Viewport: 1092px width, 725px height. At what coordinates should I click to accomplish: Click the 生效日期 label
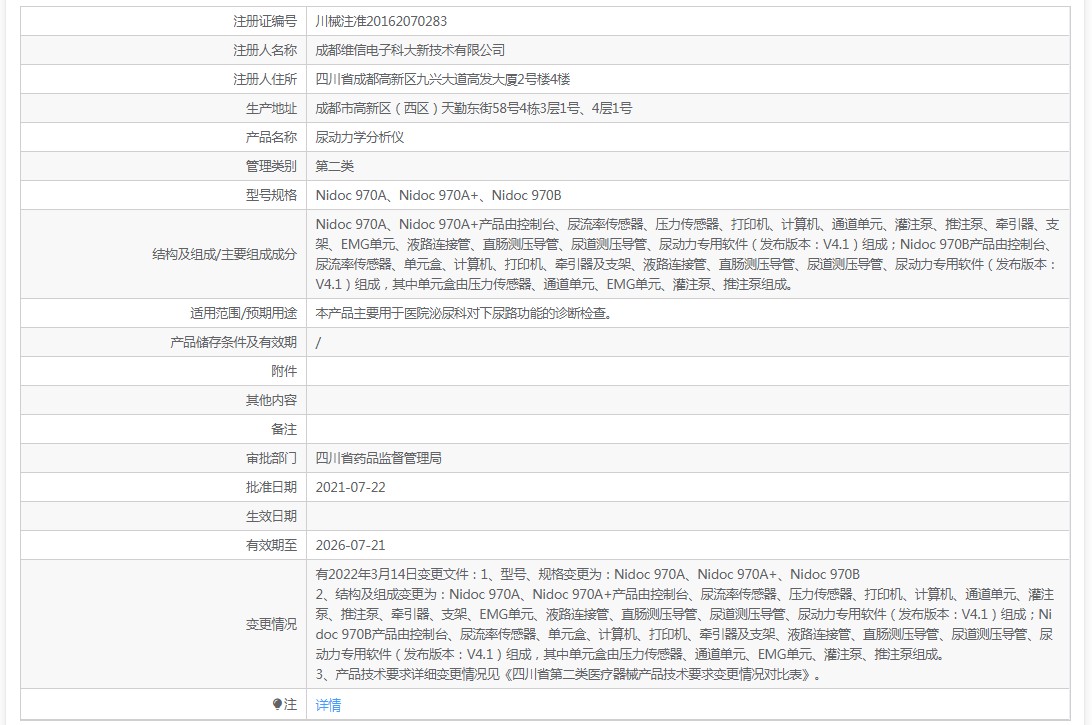point(271,517)
